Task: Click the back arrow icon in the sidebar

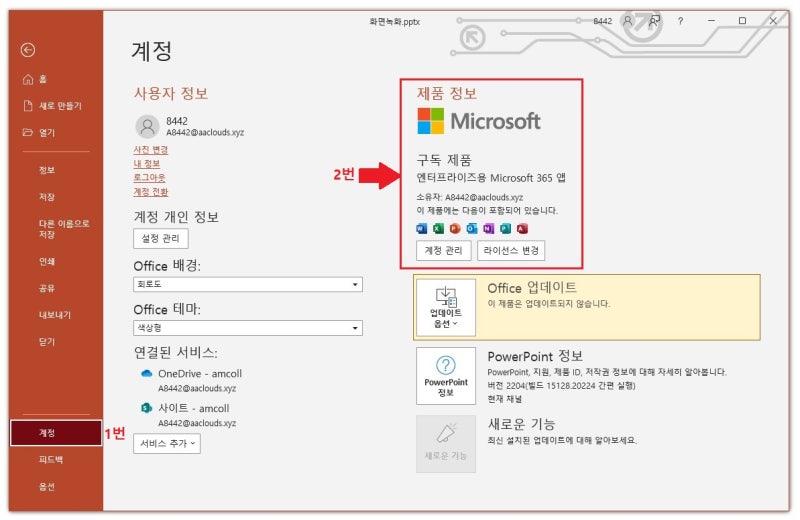Action: (28, 49)
